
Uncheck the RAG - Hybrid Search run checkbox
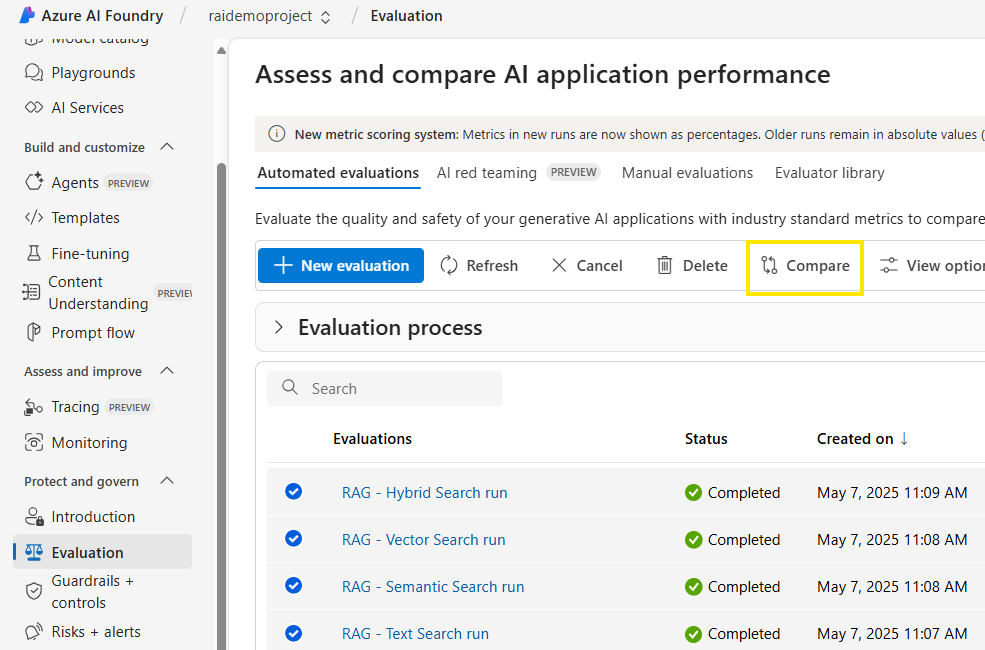293,491
